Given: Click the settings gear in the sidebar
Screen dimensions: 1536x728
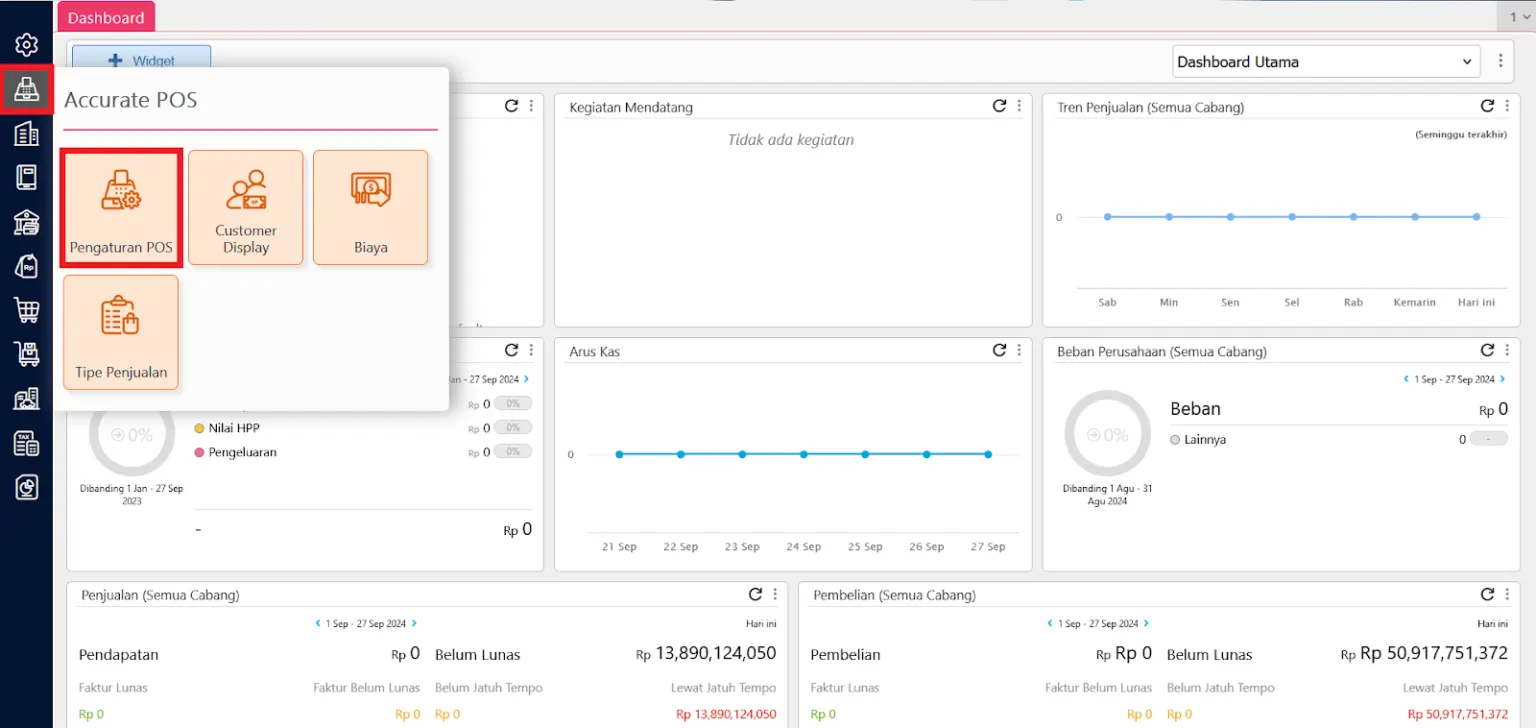Looking at the screenshot, I should 27,45.
